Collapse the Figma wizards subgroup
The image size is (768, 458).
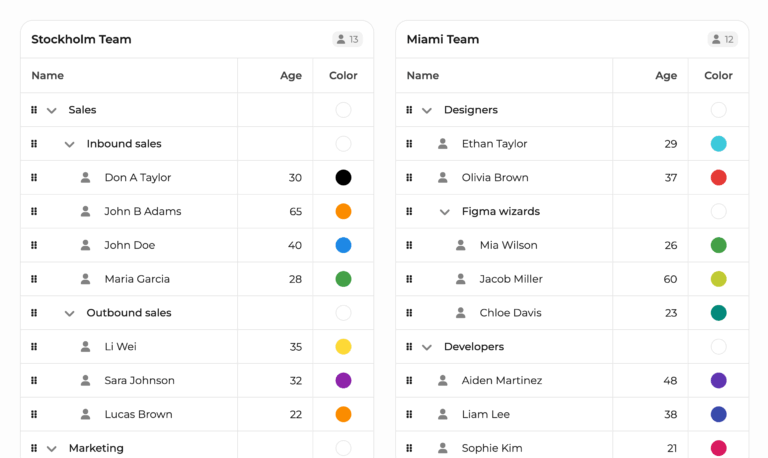(x=445, y=212)
